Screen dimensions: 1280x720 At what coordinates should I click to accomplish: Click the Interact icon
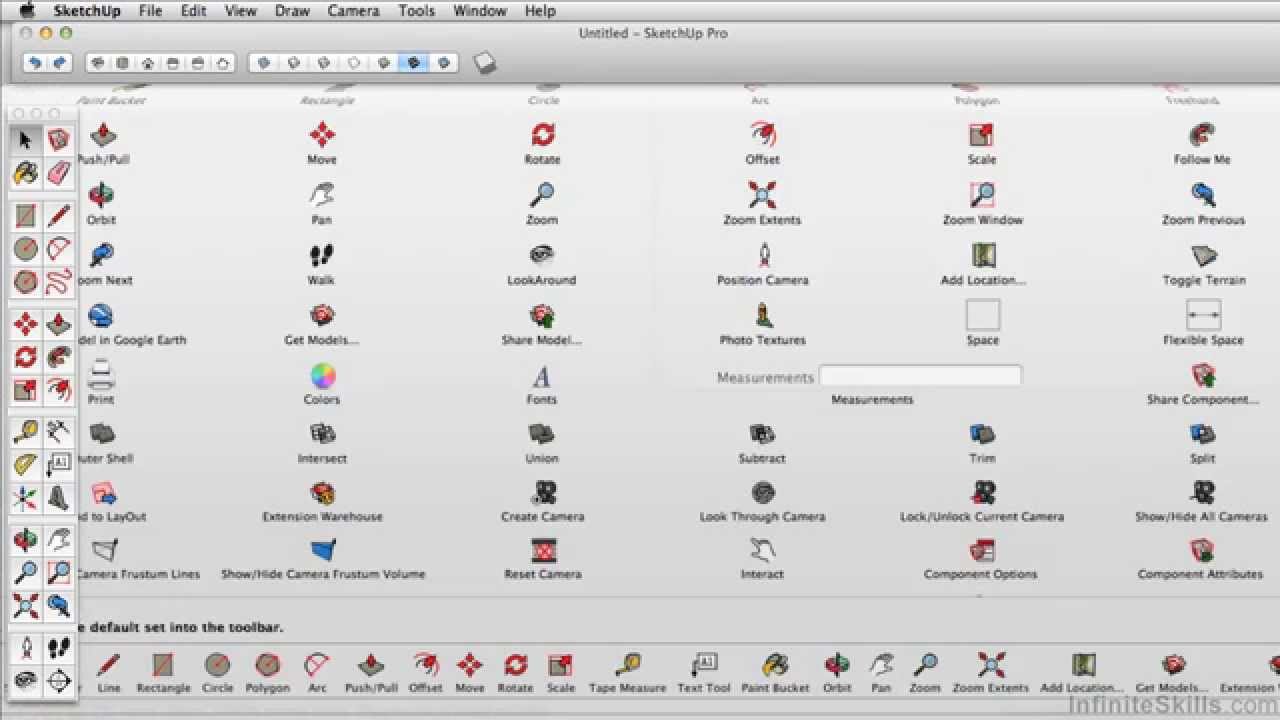click(x=763, y=550)
